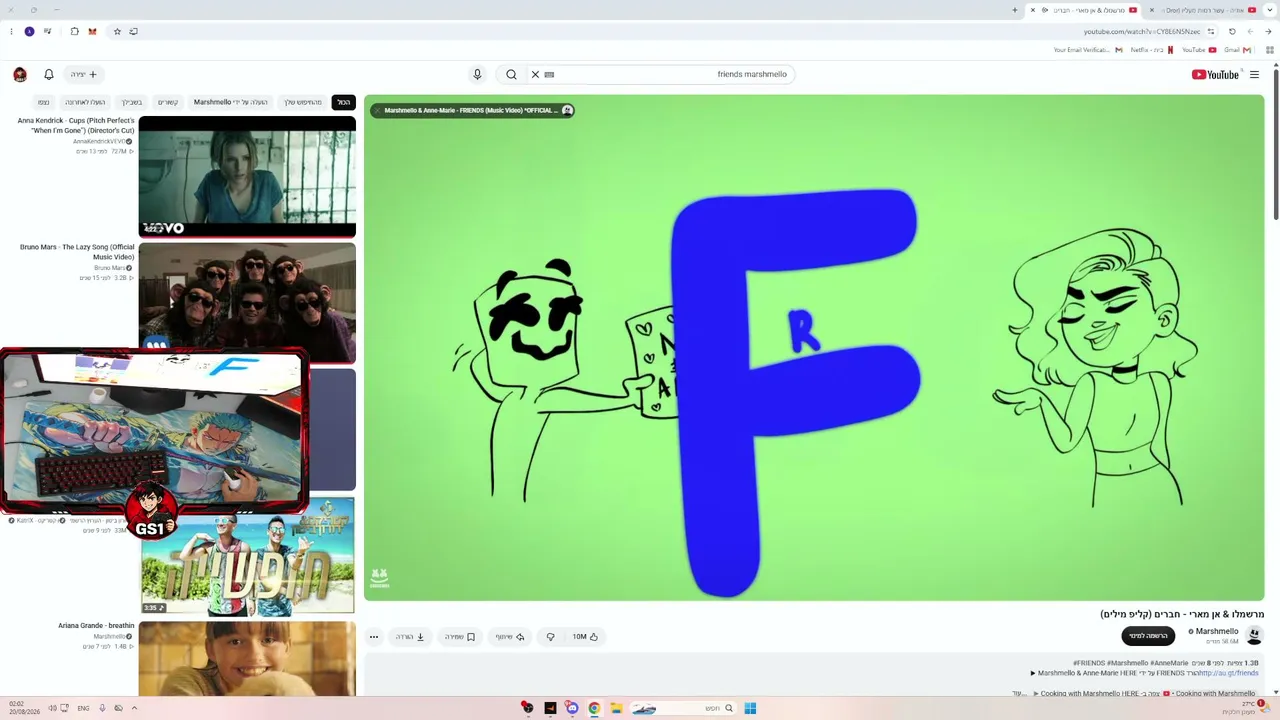Click the YouTube search input field
1280x720 pixels.
pyautogui.click(x=670, y=74)
